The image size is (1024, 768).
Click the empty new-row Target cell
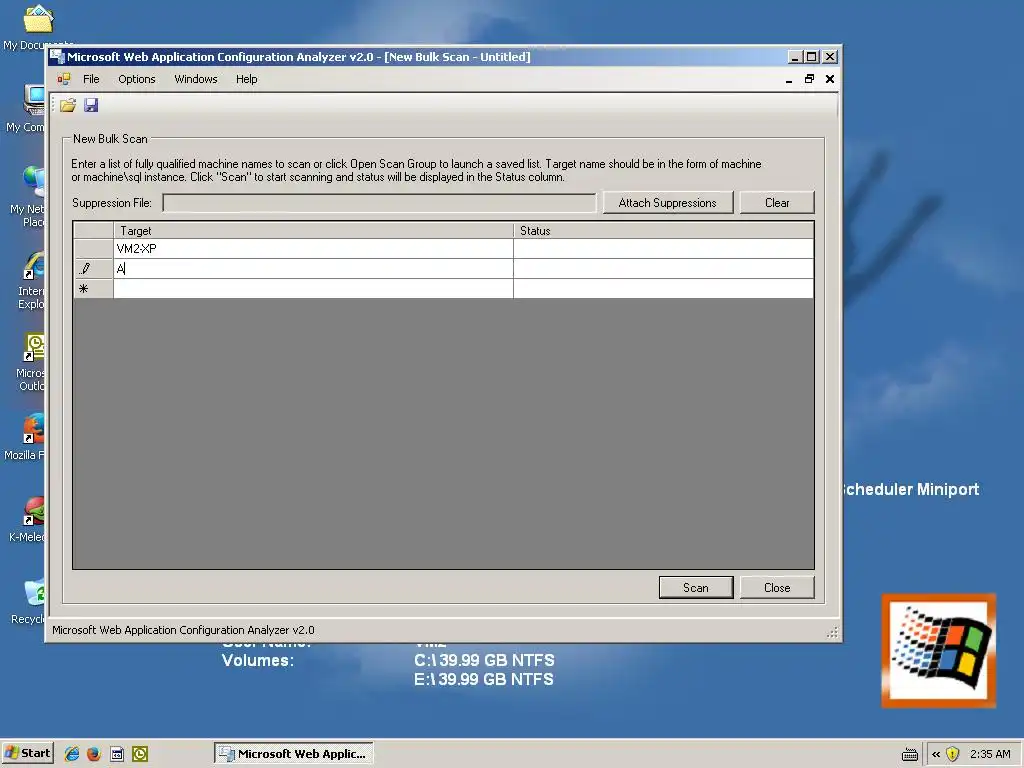313,289
